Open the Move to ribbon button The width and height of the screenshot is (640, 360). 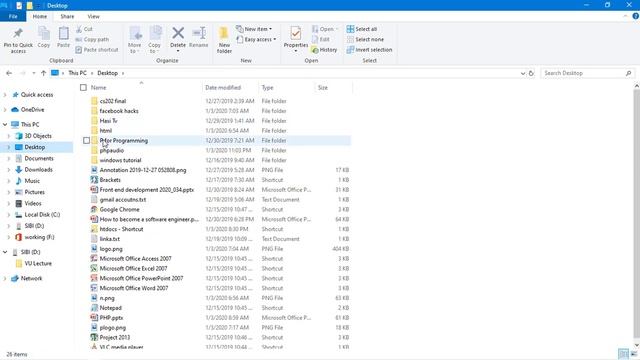(x=135, y=40)
